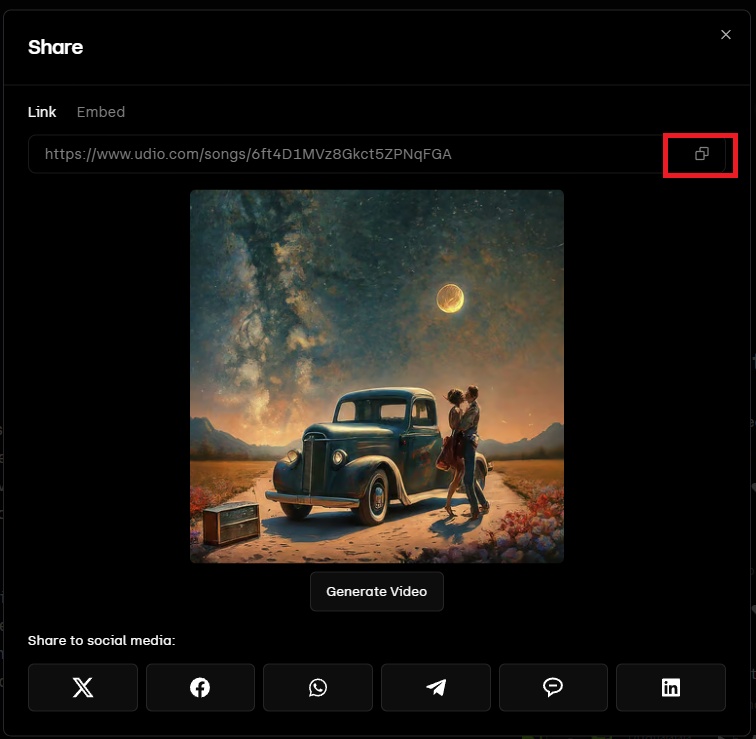Click the moon in the cover art
This screenshot has width=756, height=739.
[x=450, y=297]
